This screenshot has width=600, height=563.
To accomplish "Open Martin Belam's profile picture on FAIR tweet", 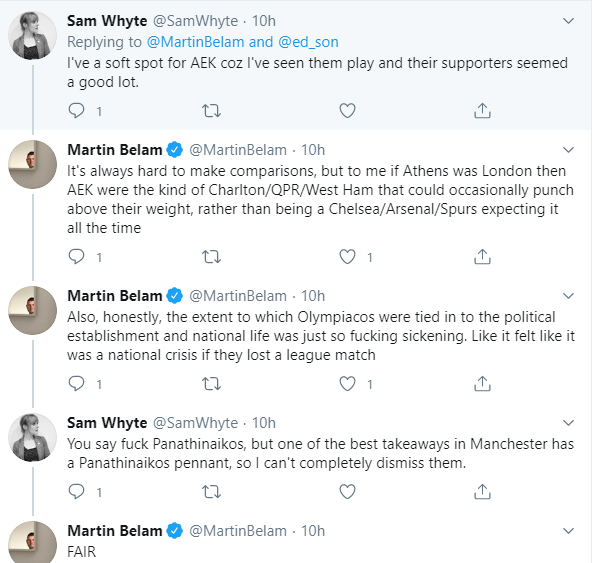I will tap(32, 542).
